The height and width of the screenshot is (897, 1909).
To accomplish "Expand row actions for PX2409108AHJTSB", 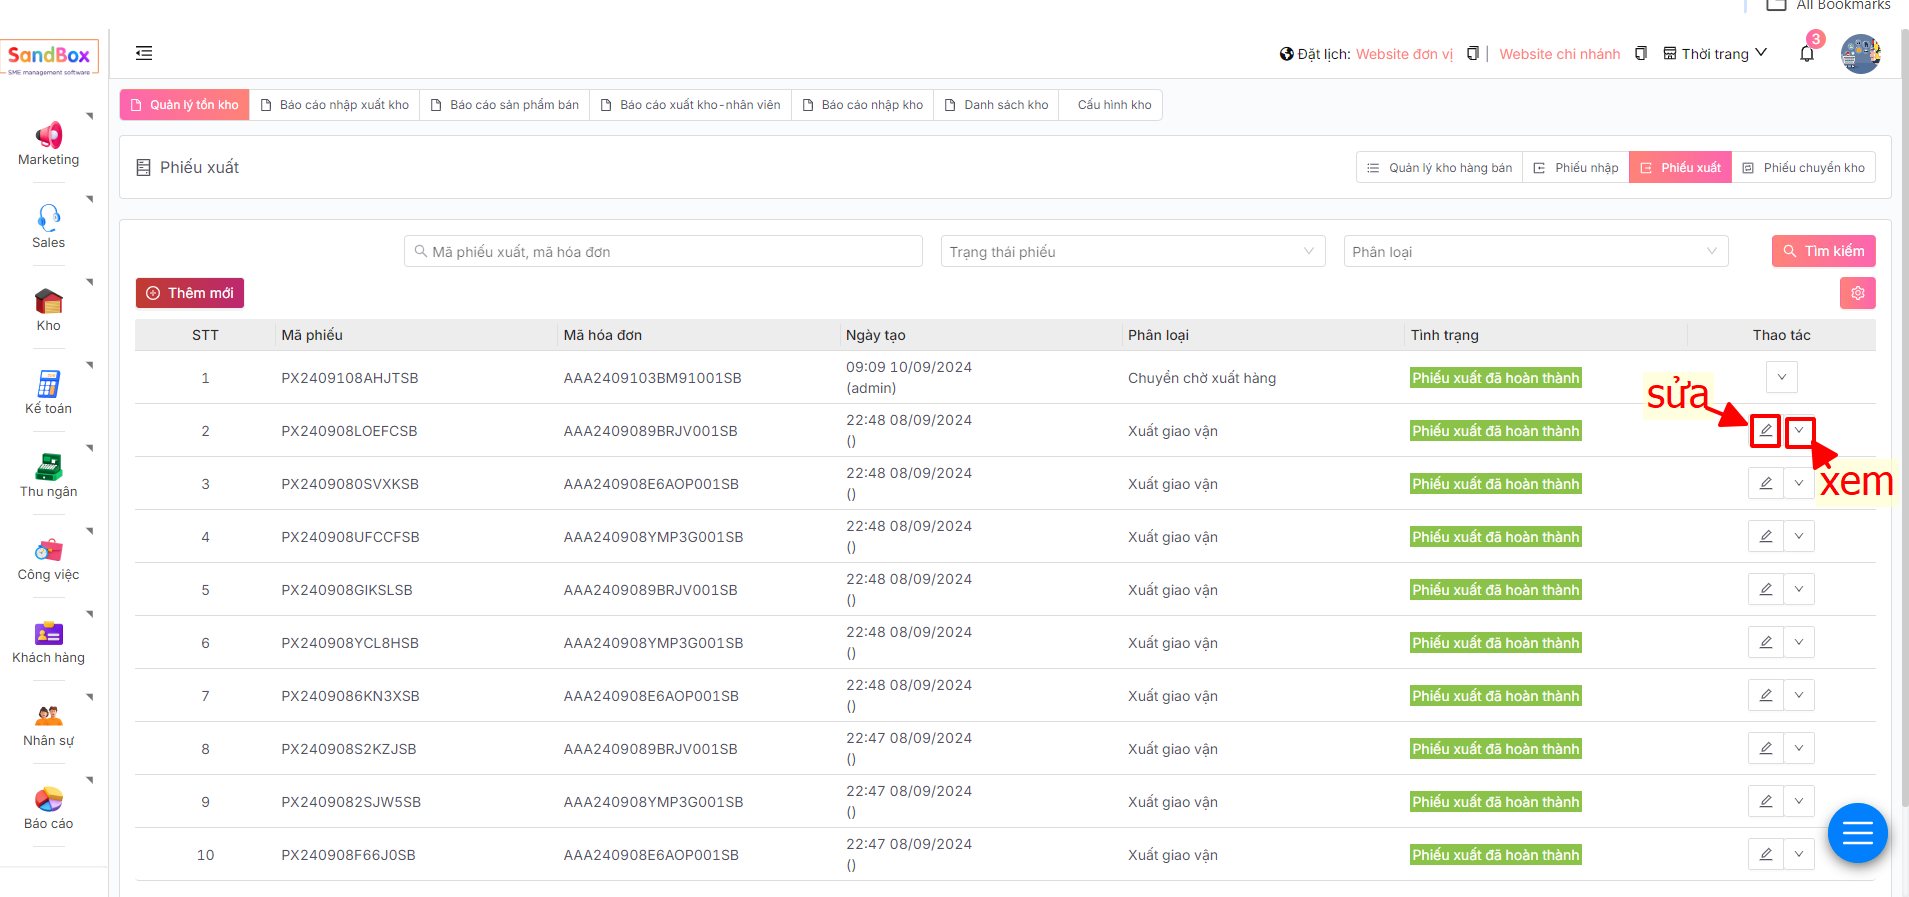I will [1781, 378].
